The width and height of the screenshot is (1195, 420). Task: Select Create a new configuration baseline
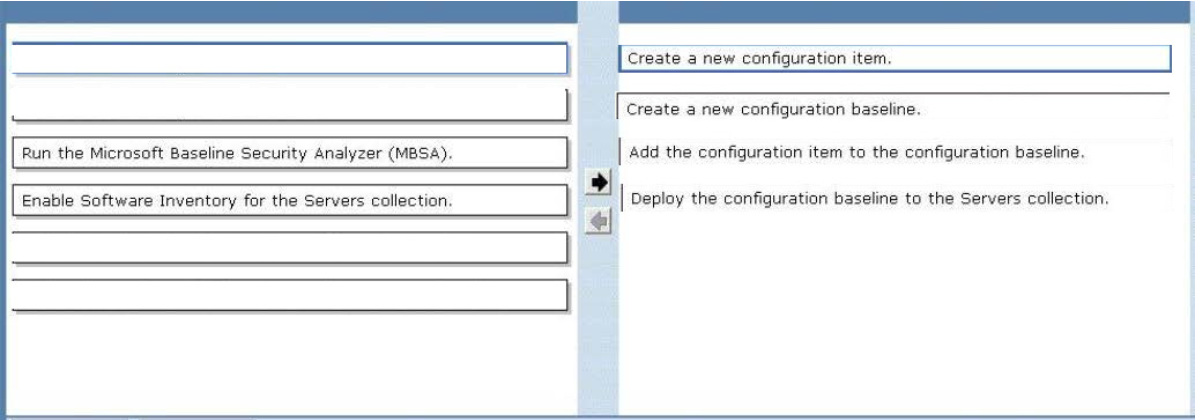893,107
